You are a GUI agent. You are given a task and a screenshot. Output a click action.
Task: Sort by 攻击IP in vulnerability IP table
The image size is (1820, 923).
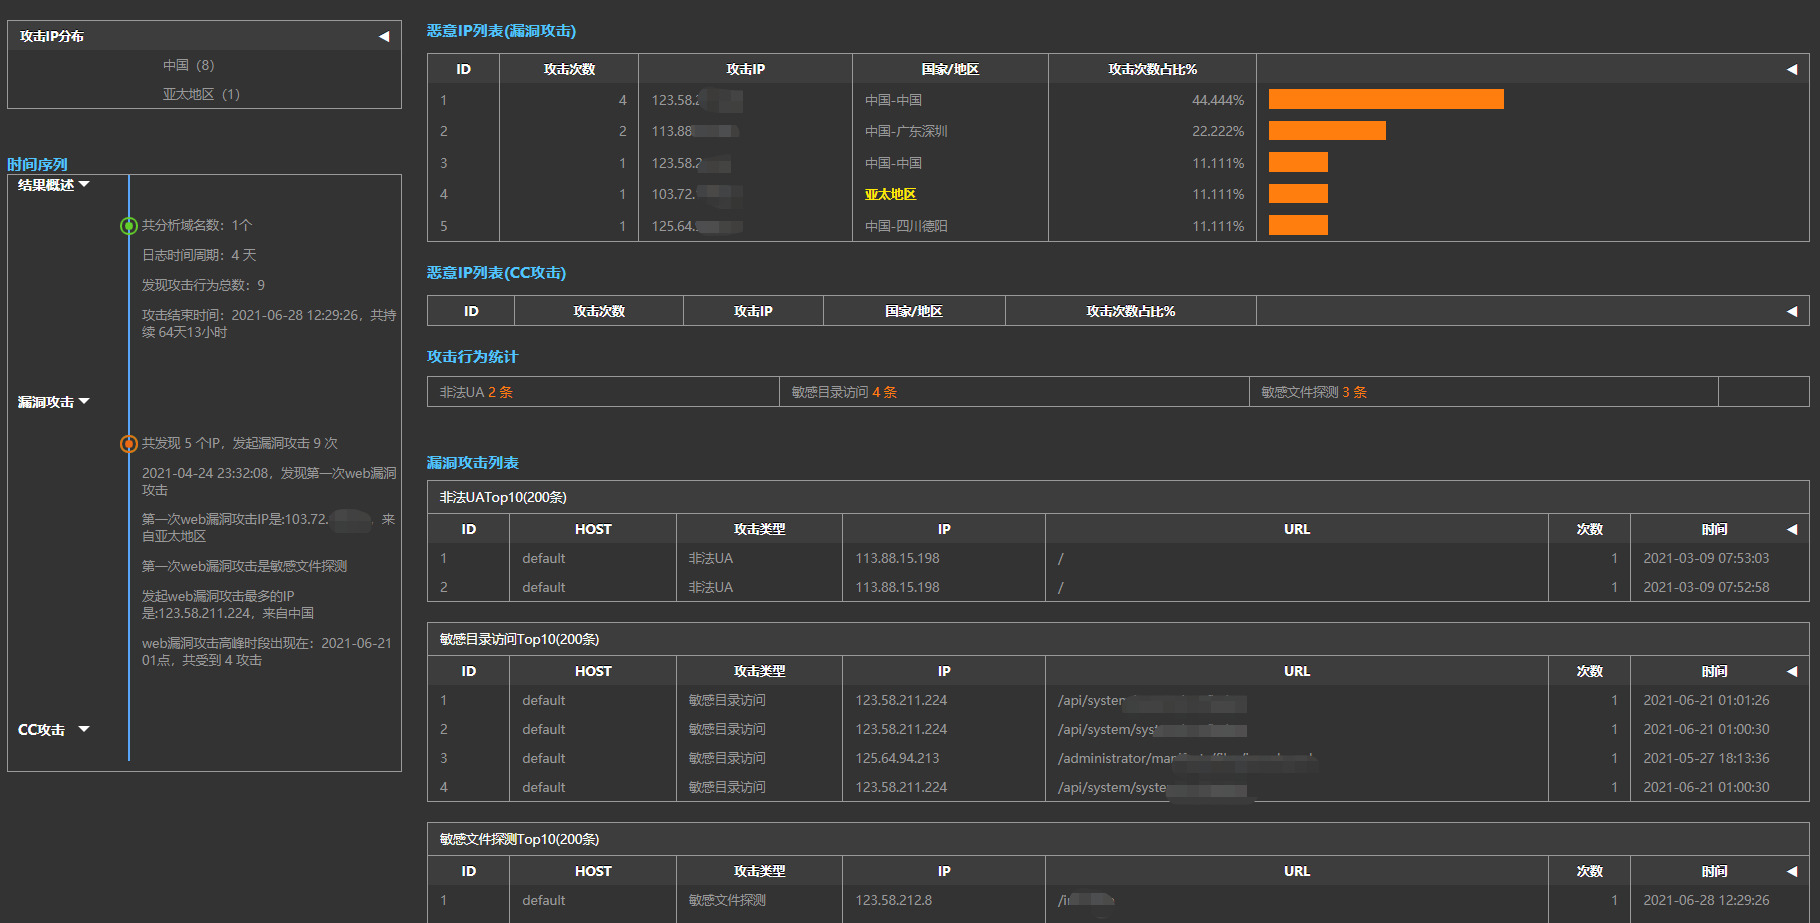click(745, 69)
